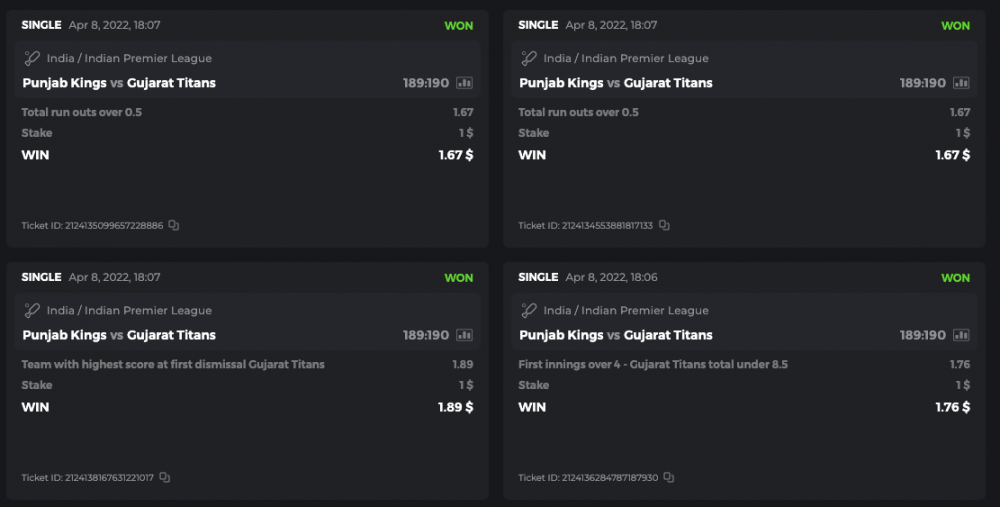The height and width of the screenshot is (507, 1000).
Task: Open match statistics icon in top-left ticket
Action: [x=464, y=83]
